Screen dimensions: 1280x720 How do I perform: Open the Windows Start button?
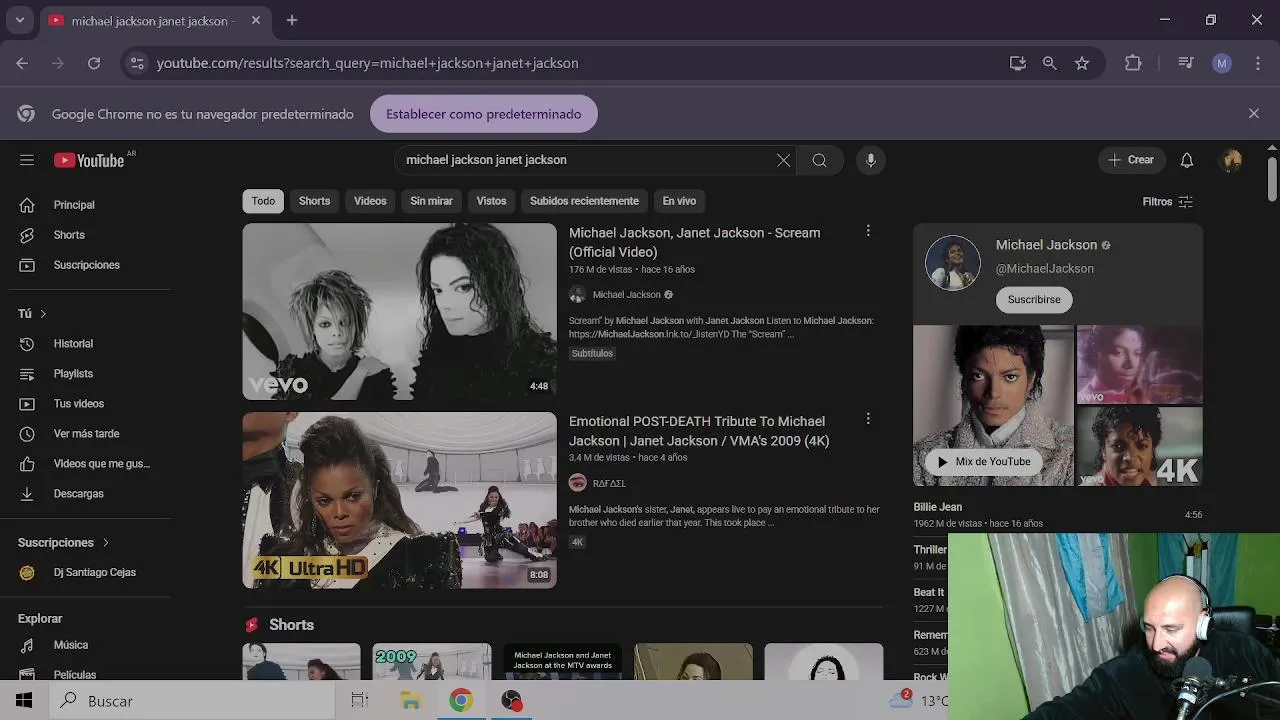[x=24, y=701]
